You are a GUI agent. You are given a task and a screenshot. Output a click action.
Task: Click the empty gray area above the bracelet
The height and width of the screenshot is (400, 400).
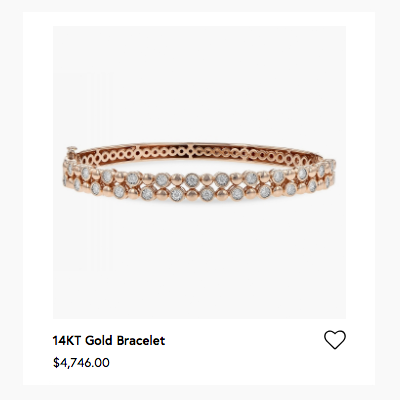199,83
